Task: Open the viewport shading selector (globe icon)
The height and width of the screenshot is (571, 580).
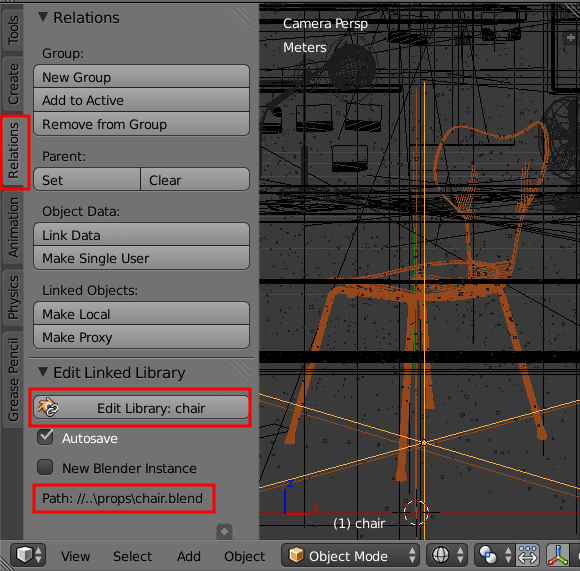Action: coord(447,555)
